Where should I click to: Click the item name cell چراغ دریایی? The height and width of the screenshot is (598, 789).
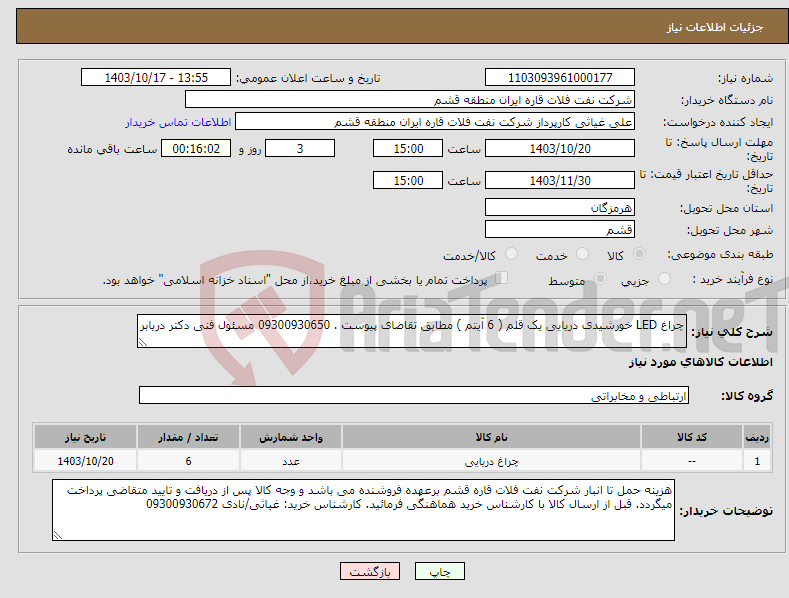tap(491, 461)
